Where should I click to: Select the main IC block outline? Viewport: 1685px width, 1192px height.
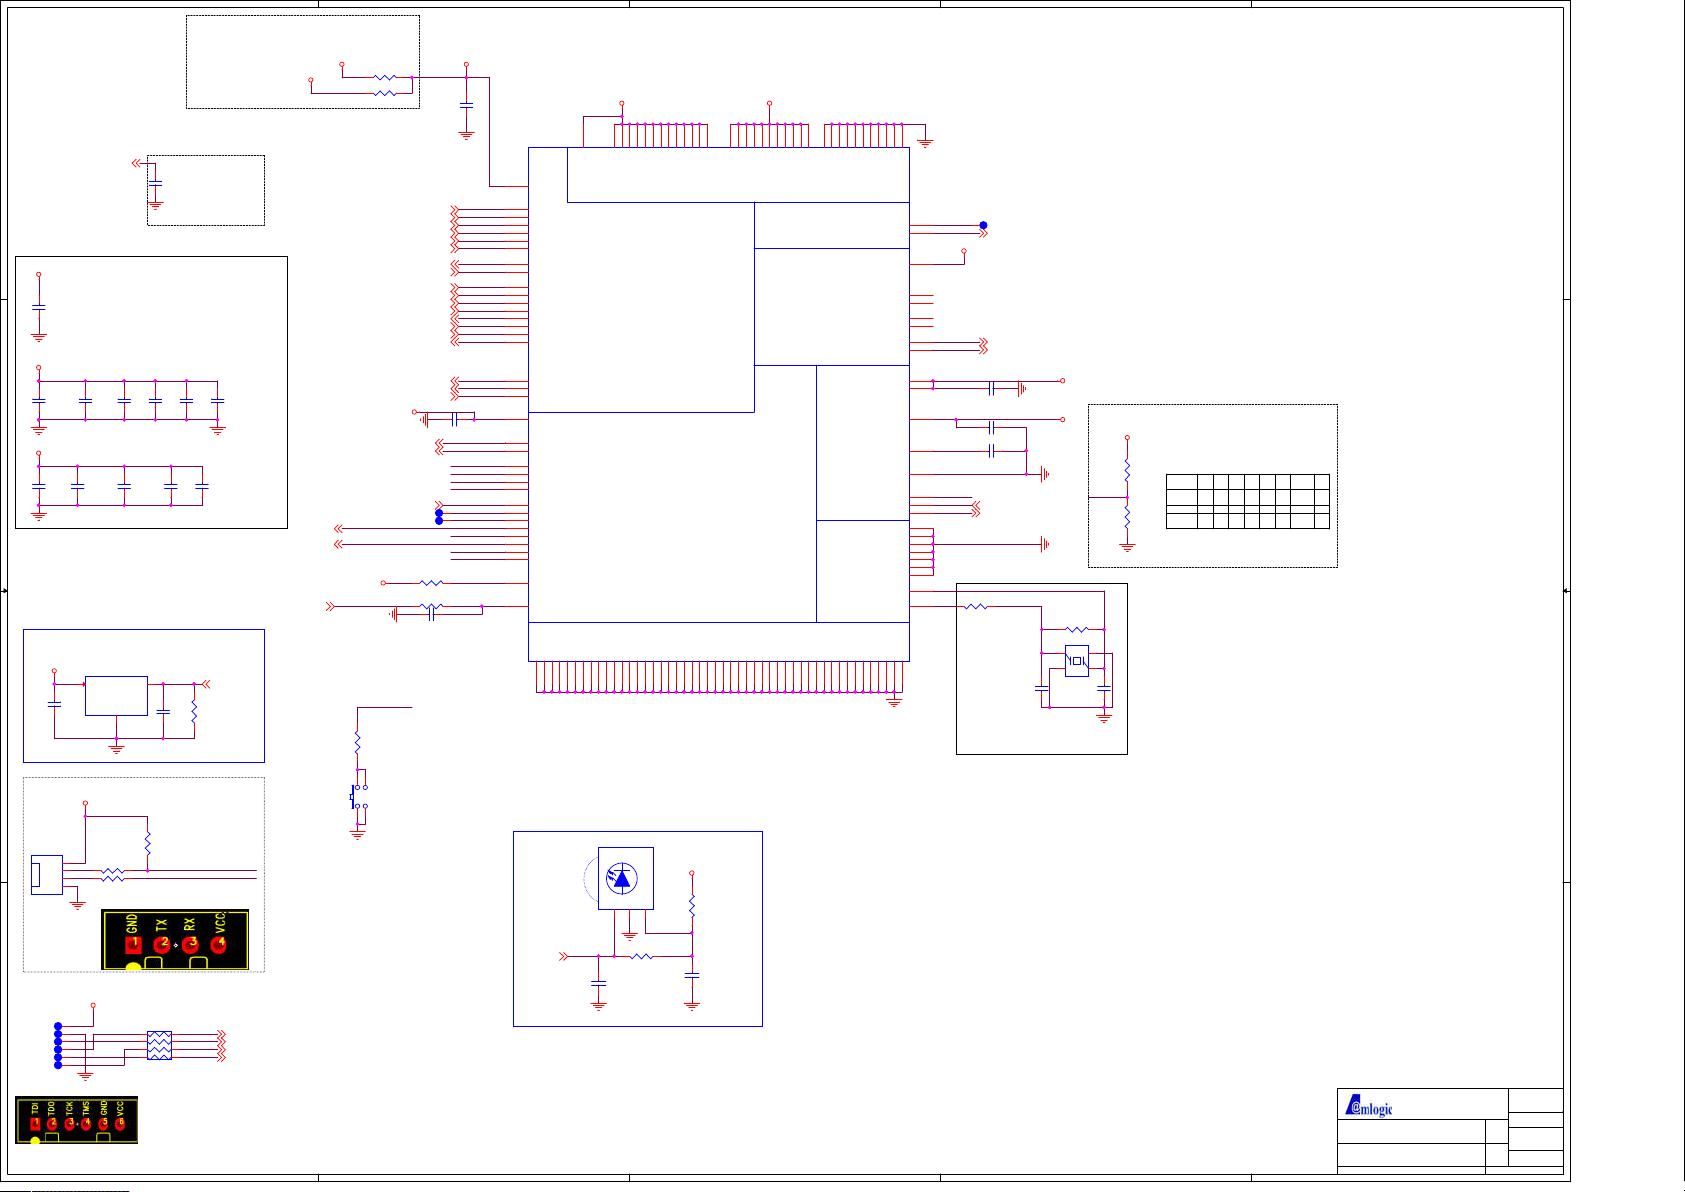pyautogui.click(x=718, y=400)
